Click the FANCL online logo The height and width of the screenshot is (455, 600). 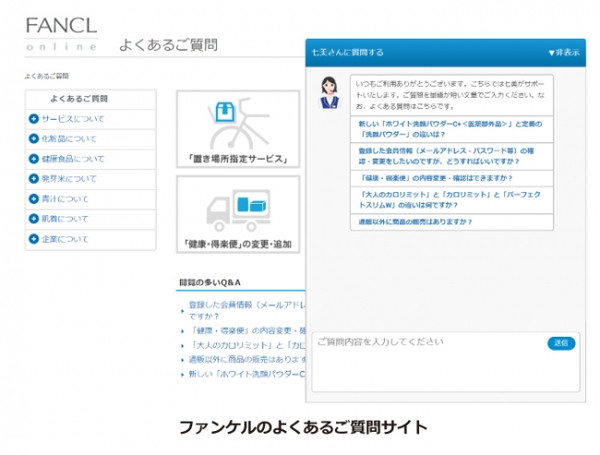62,34
